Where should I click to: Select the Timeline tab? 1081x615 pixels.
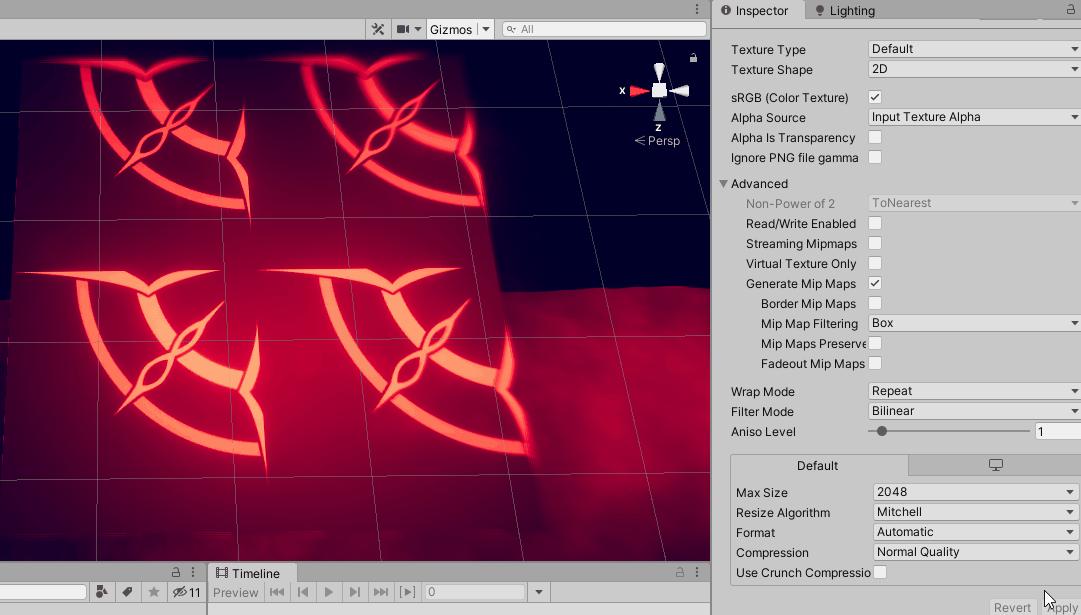[x=250, y=572]
